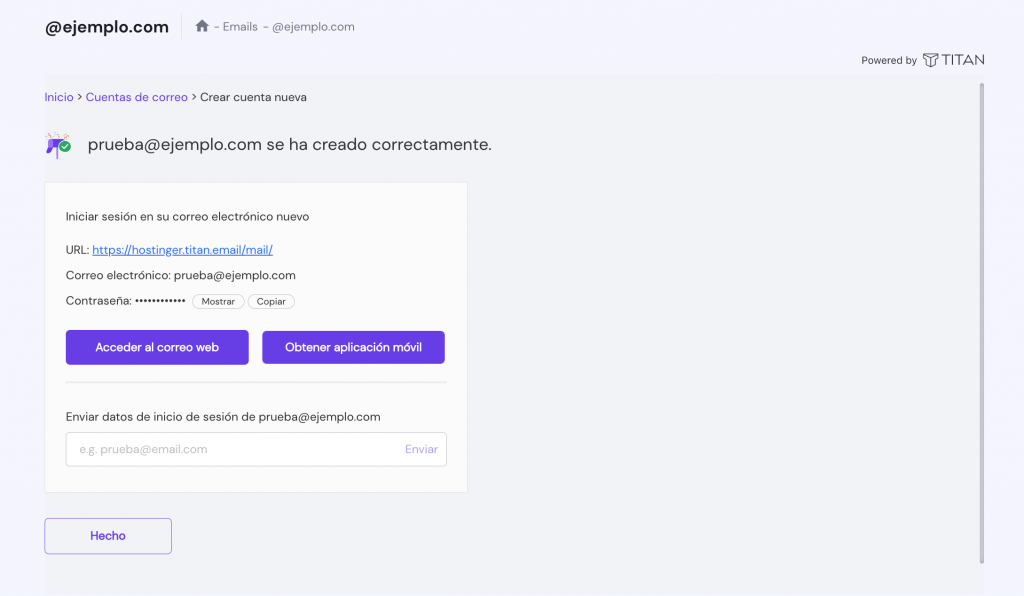Click the celebration icon beside the success message

point(56,144)
